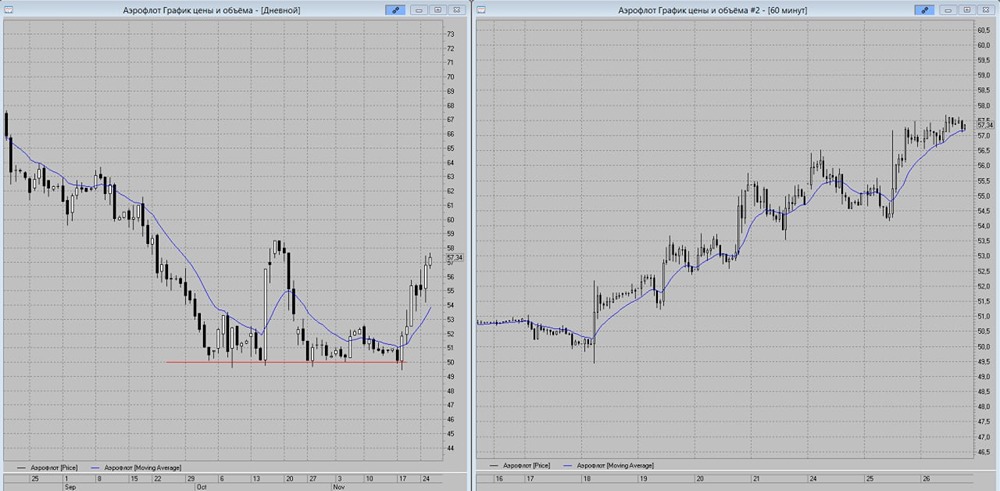Viewport: 1000px width, 491px height.
Task: Click the 60,5 price level on the 60-minute axis
Action: (983, 30)
